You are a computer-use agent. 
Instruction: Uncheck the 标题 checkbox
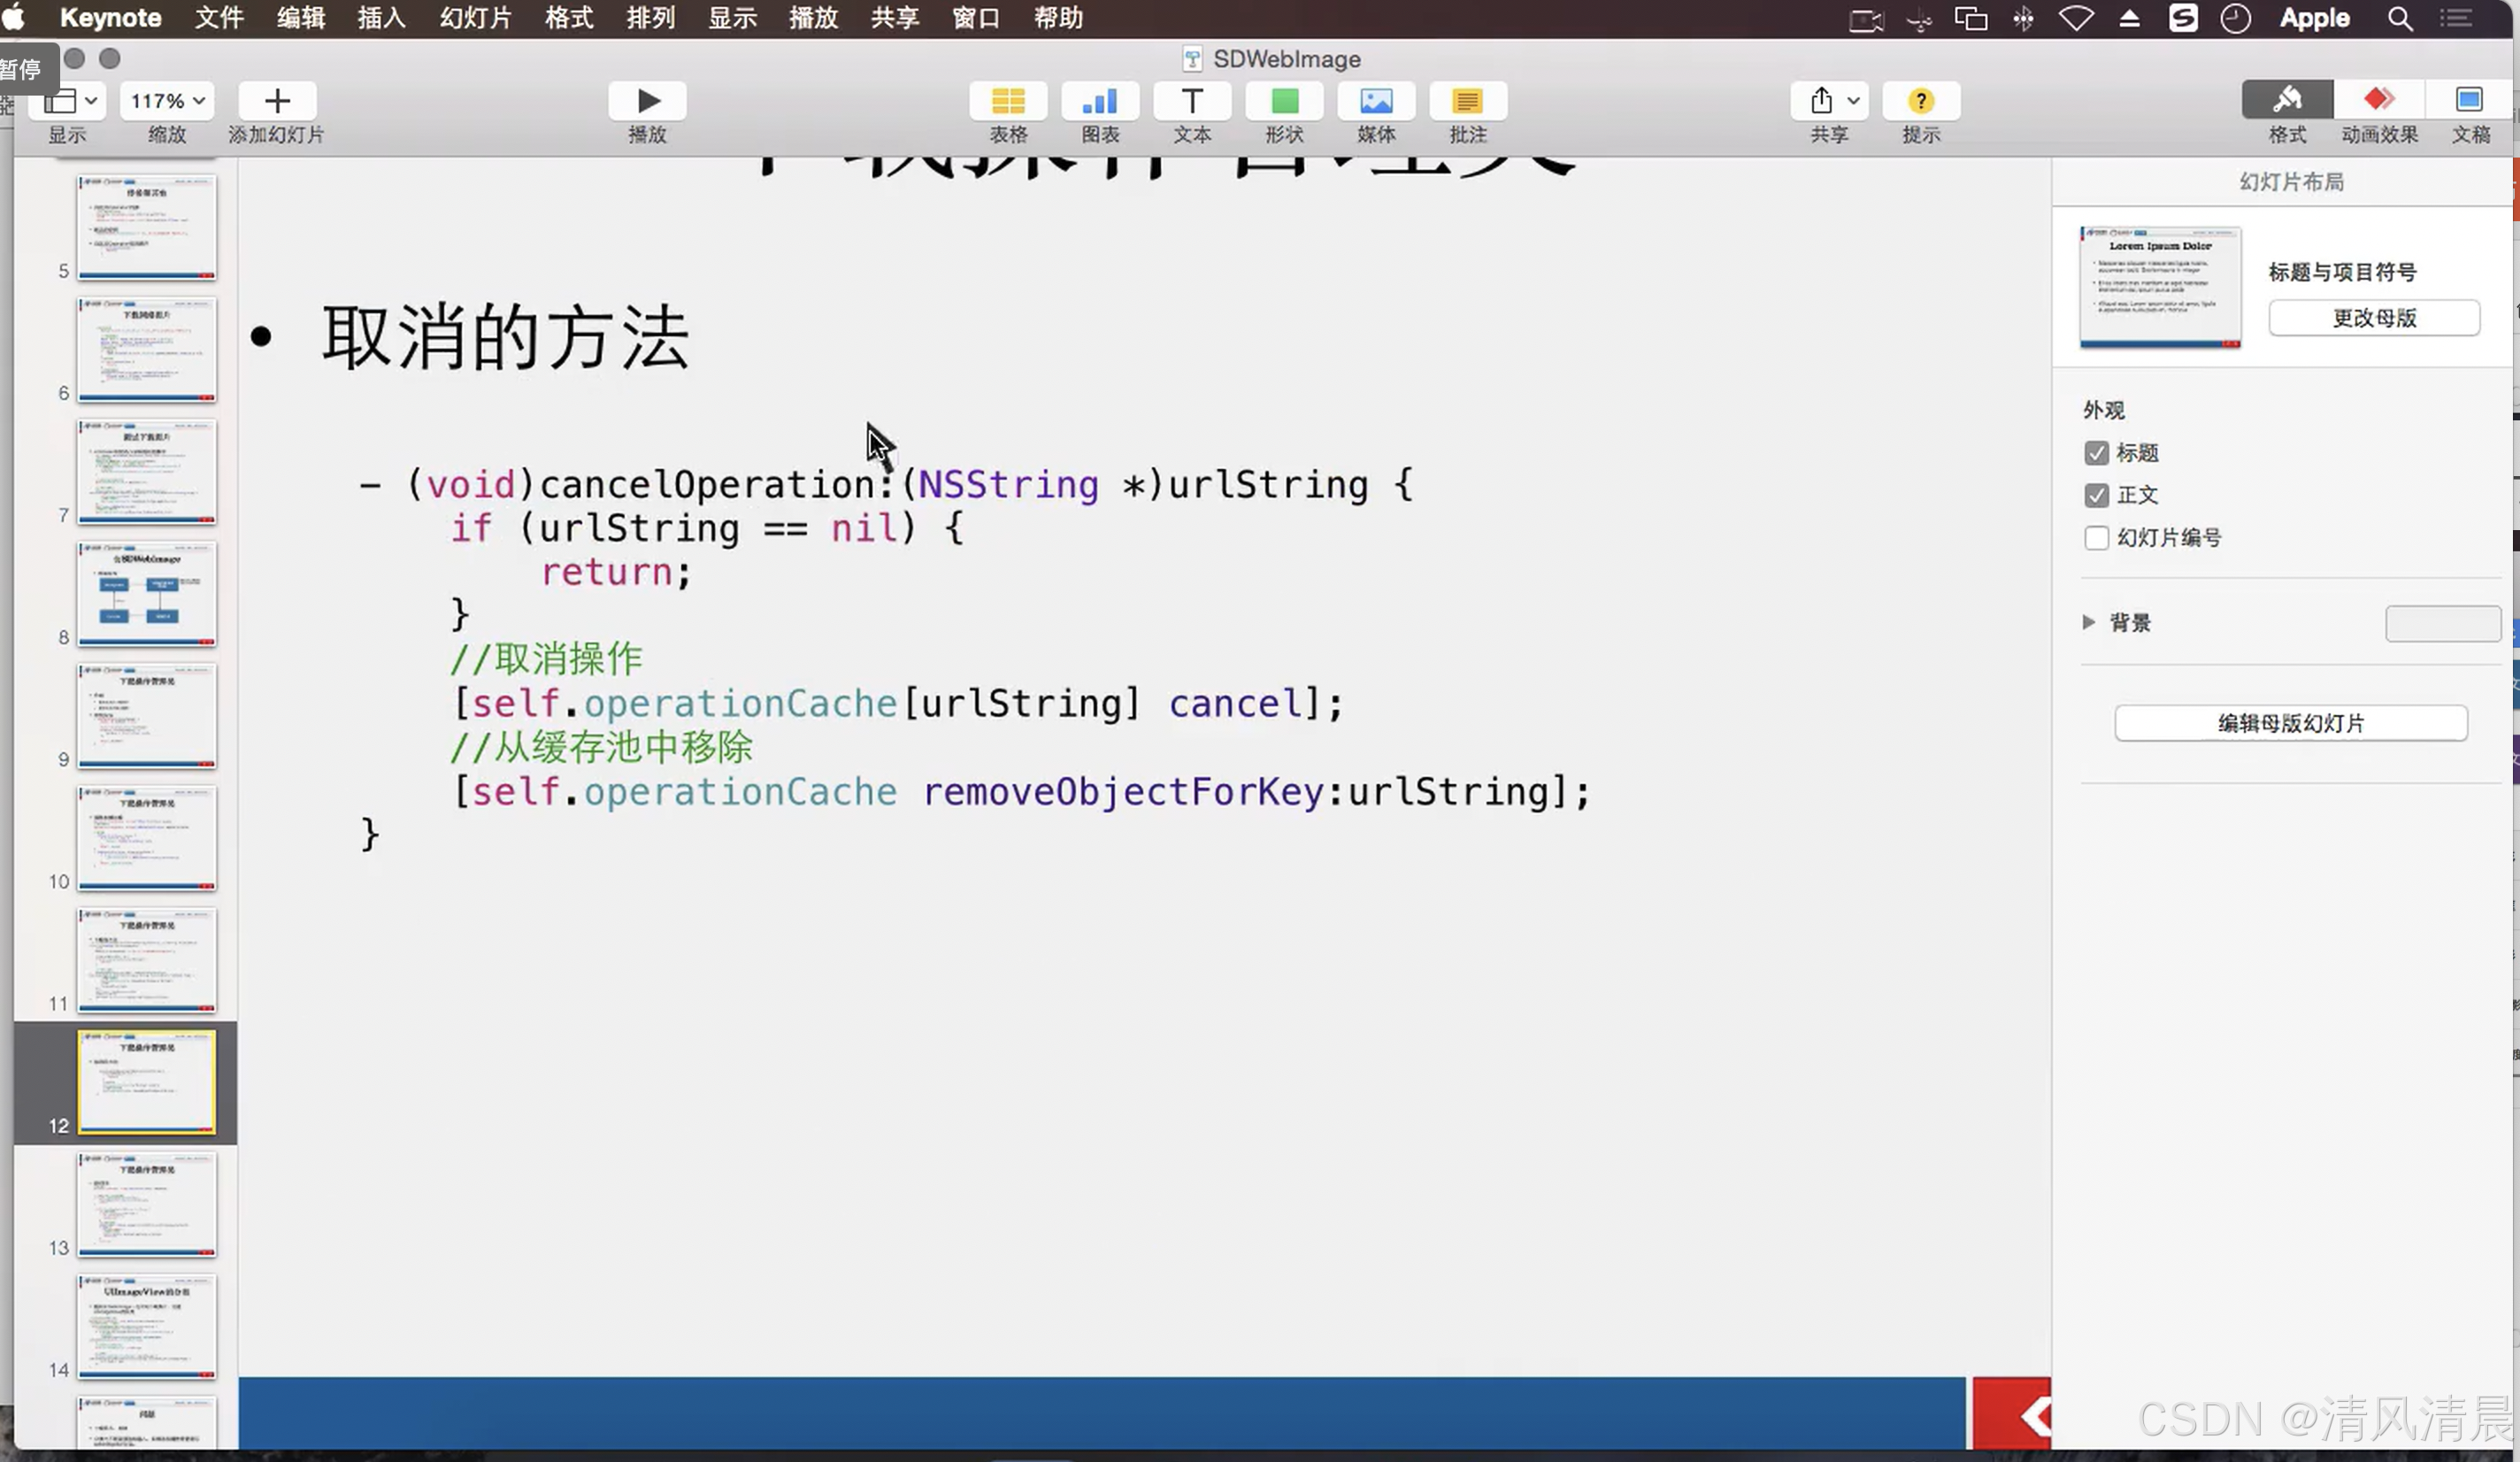coord(2096,453)
